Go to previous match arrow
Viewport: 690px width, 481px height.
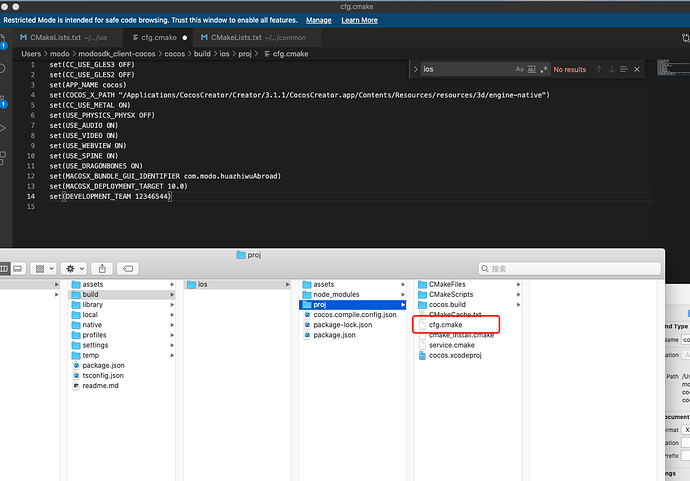599,69
